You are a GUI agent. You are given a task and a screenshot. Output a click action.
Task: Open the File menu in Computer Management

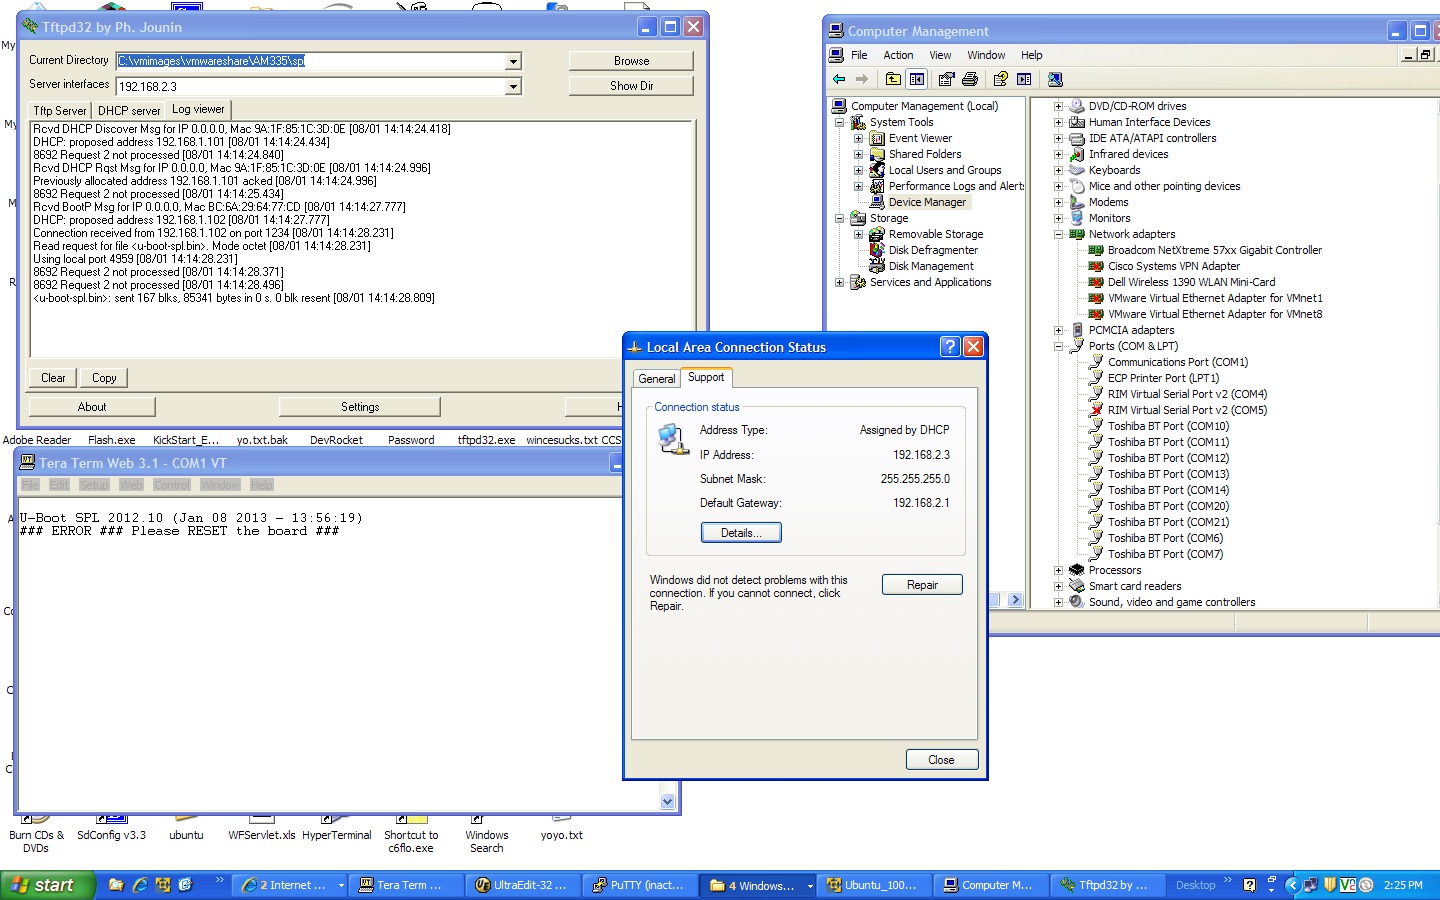click(859, 55)
